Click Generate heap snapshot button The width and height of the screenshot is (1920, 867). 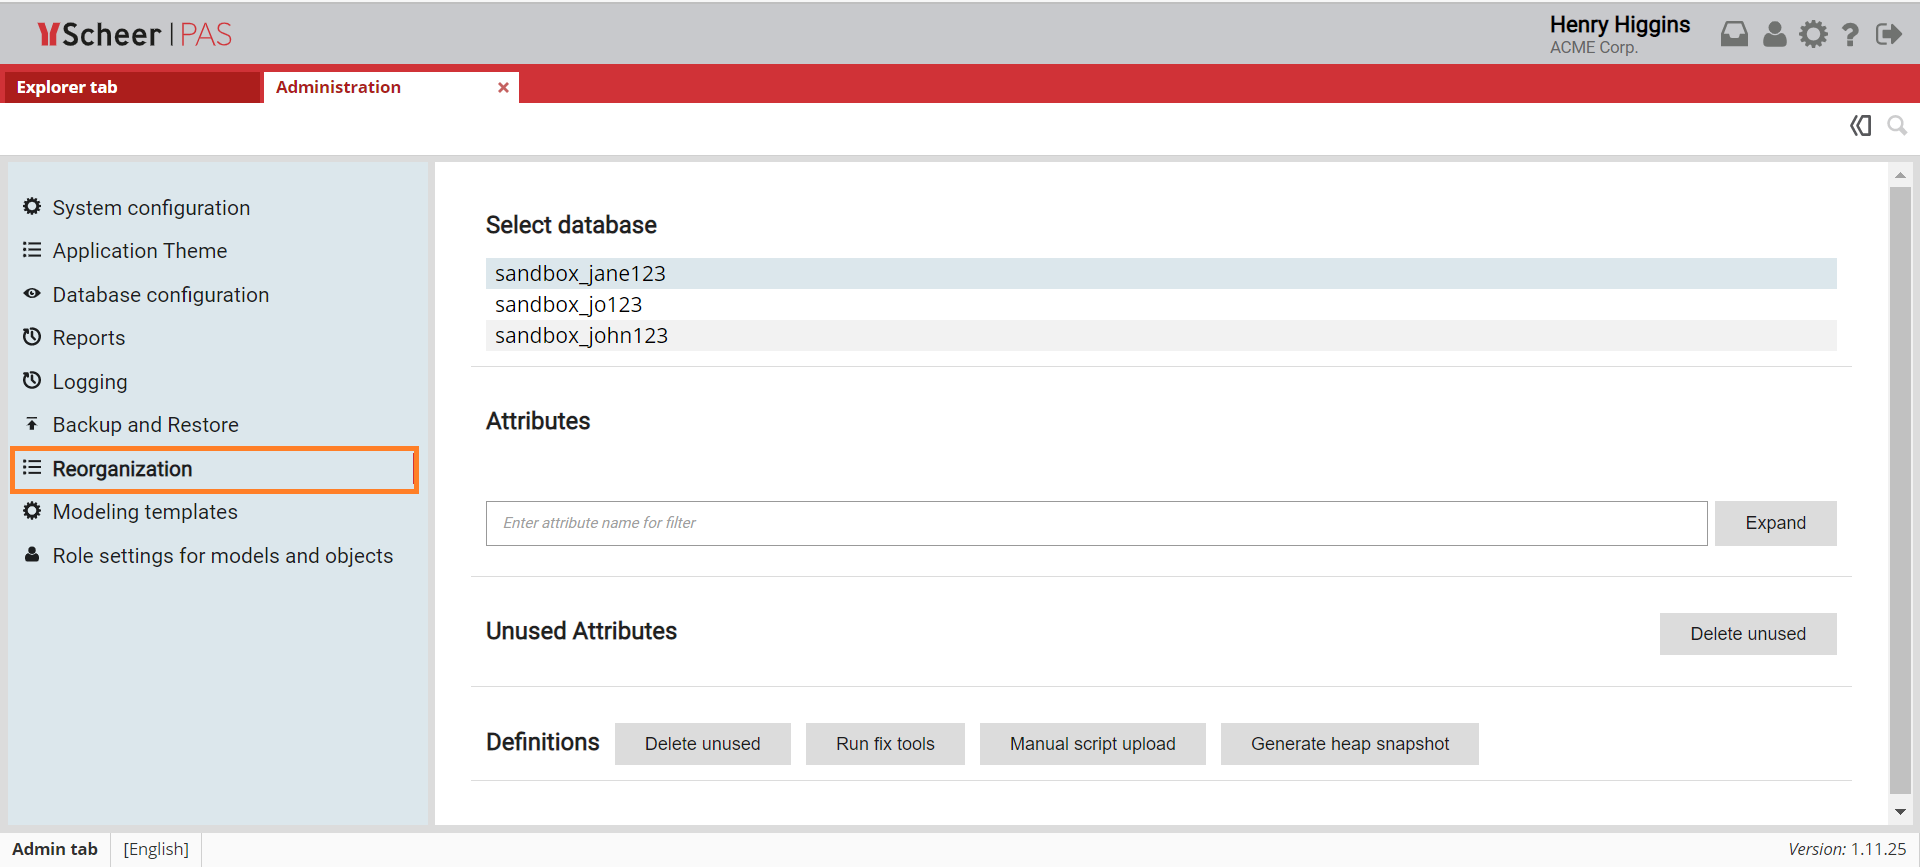(1349, 744)
